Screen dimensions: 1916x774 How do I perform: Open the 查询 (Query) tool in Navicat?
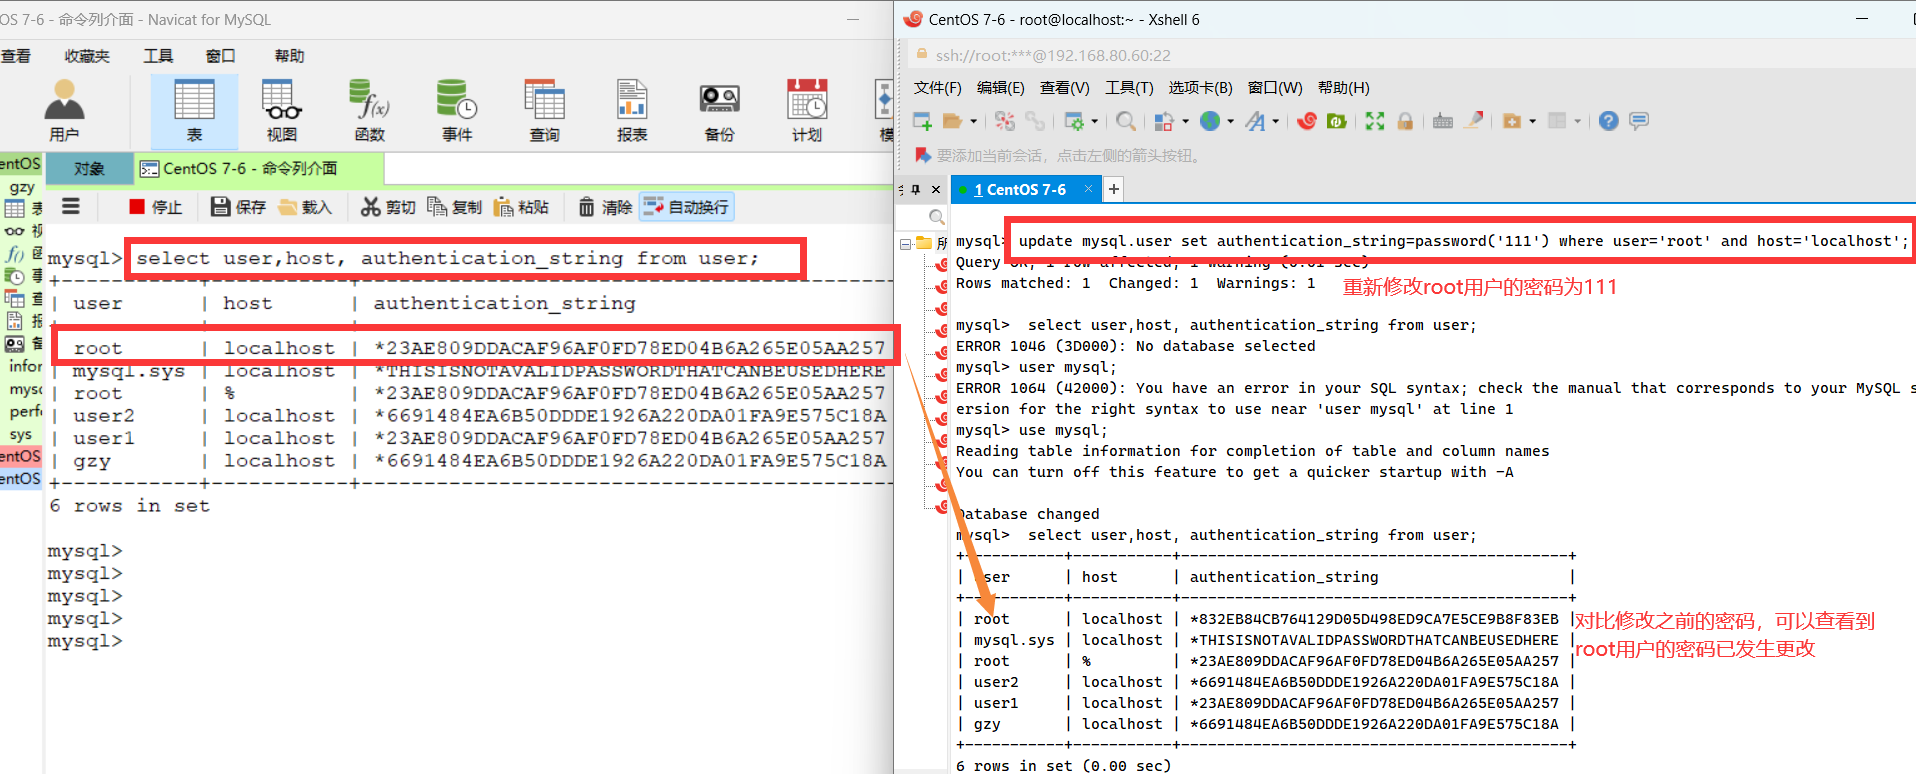pos(545,110)
